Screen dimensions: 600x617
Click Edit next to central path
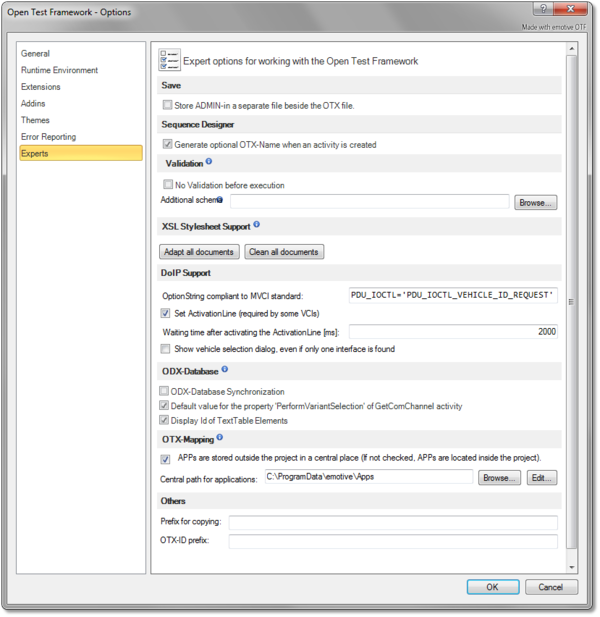coord(541,478)
